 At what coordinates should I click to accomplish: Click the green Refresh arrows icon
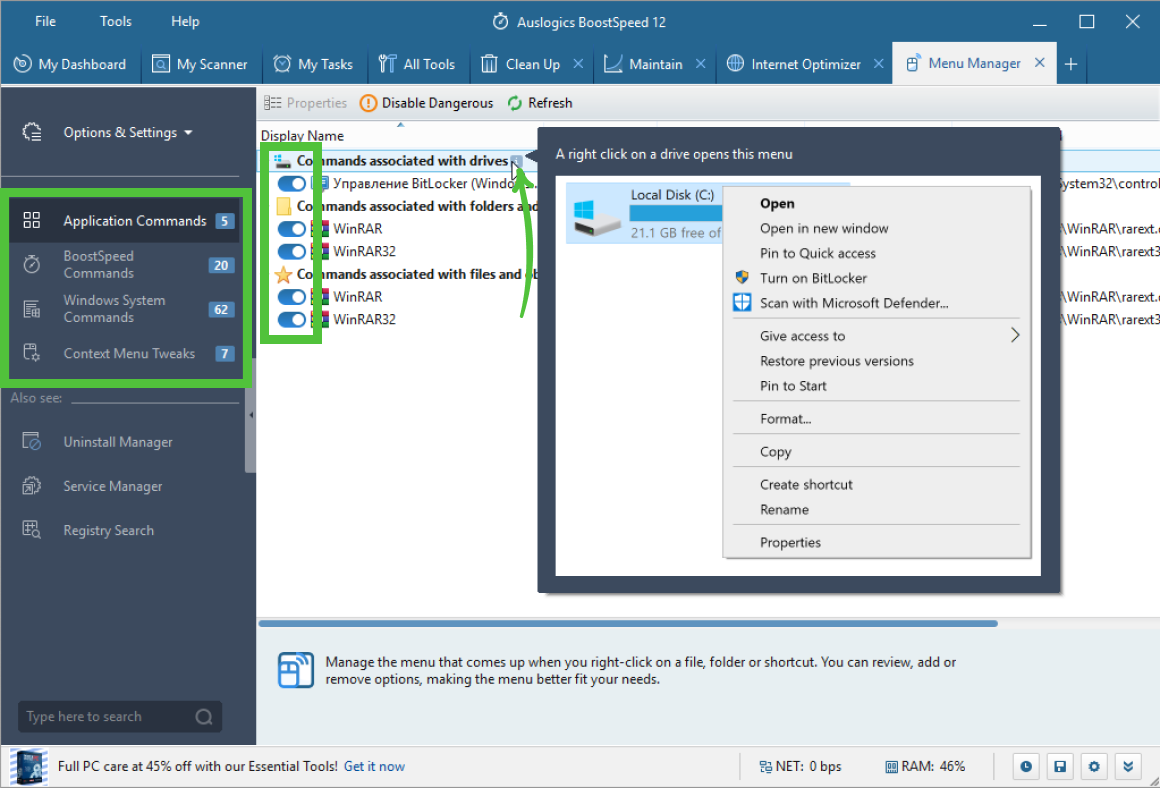click(x=515, y=103)
